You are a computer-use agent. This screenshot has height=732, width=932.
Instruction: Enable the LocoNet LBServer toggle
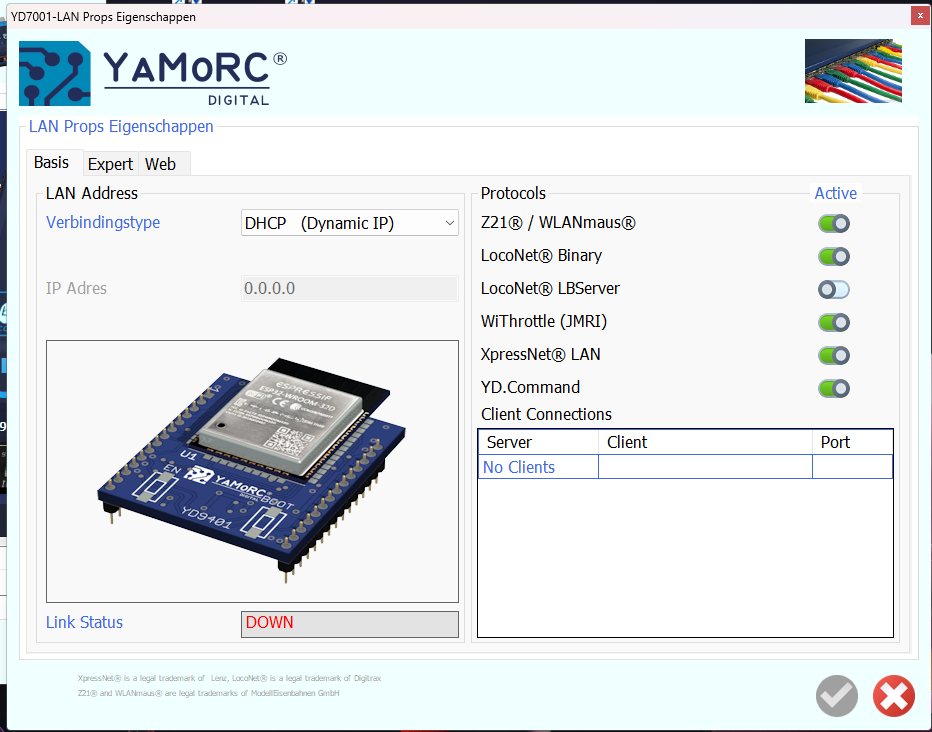tap(834, 289)
